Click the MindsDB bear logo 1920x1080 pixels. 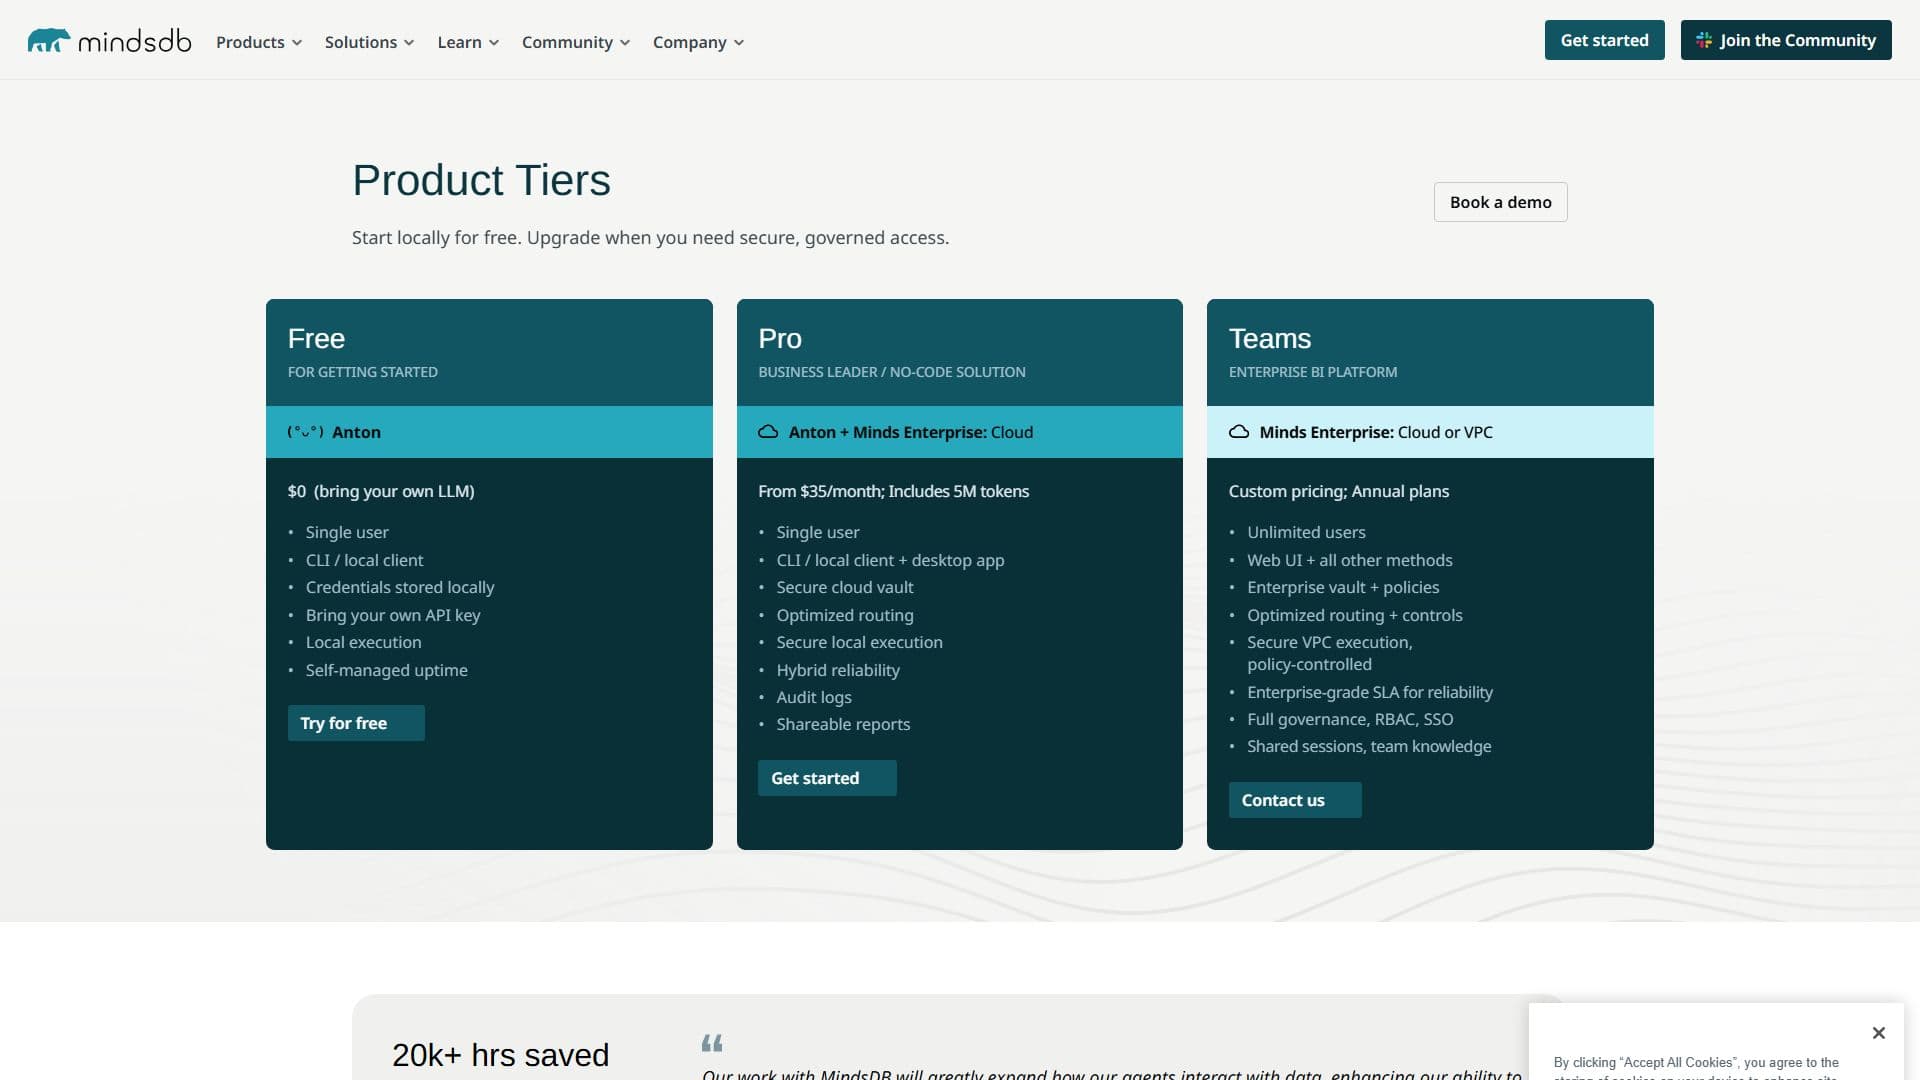click(48, 40)
